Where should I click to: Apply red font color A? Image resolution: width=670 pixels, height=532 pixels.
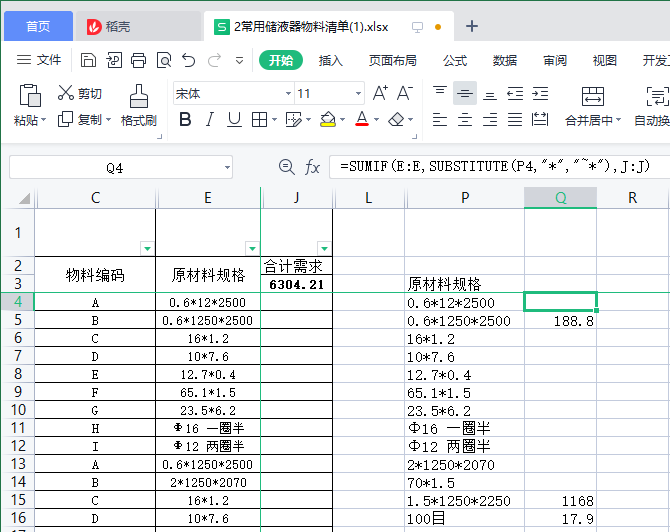point(362,119)
